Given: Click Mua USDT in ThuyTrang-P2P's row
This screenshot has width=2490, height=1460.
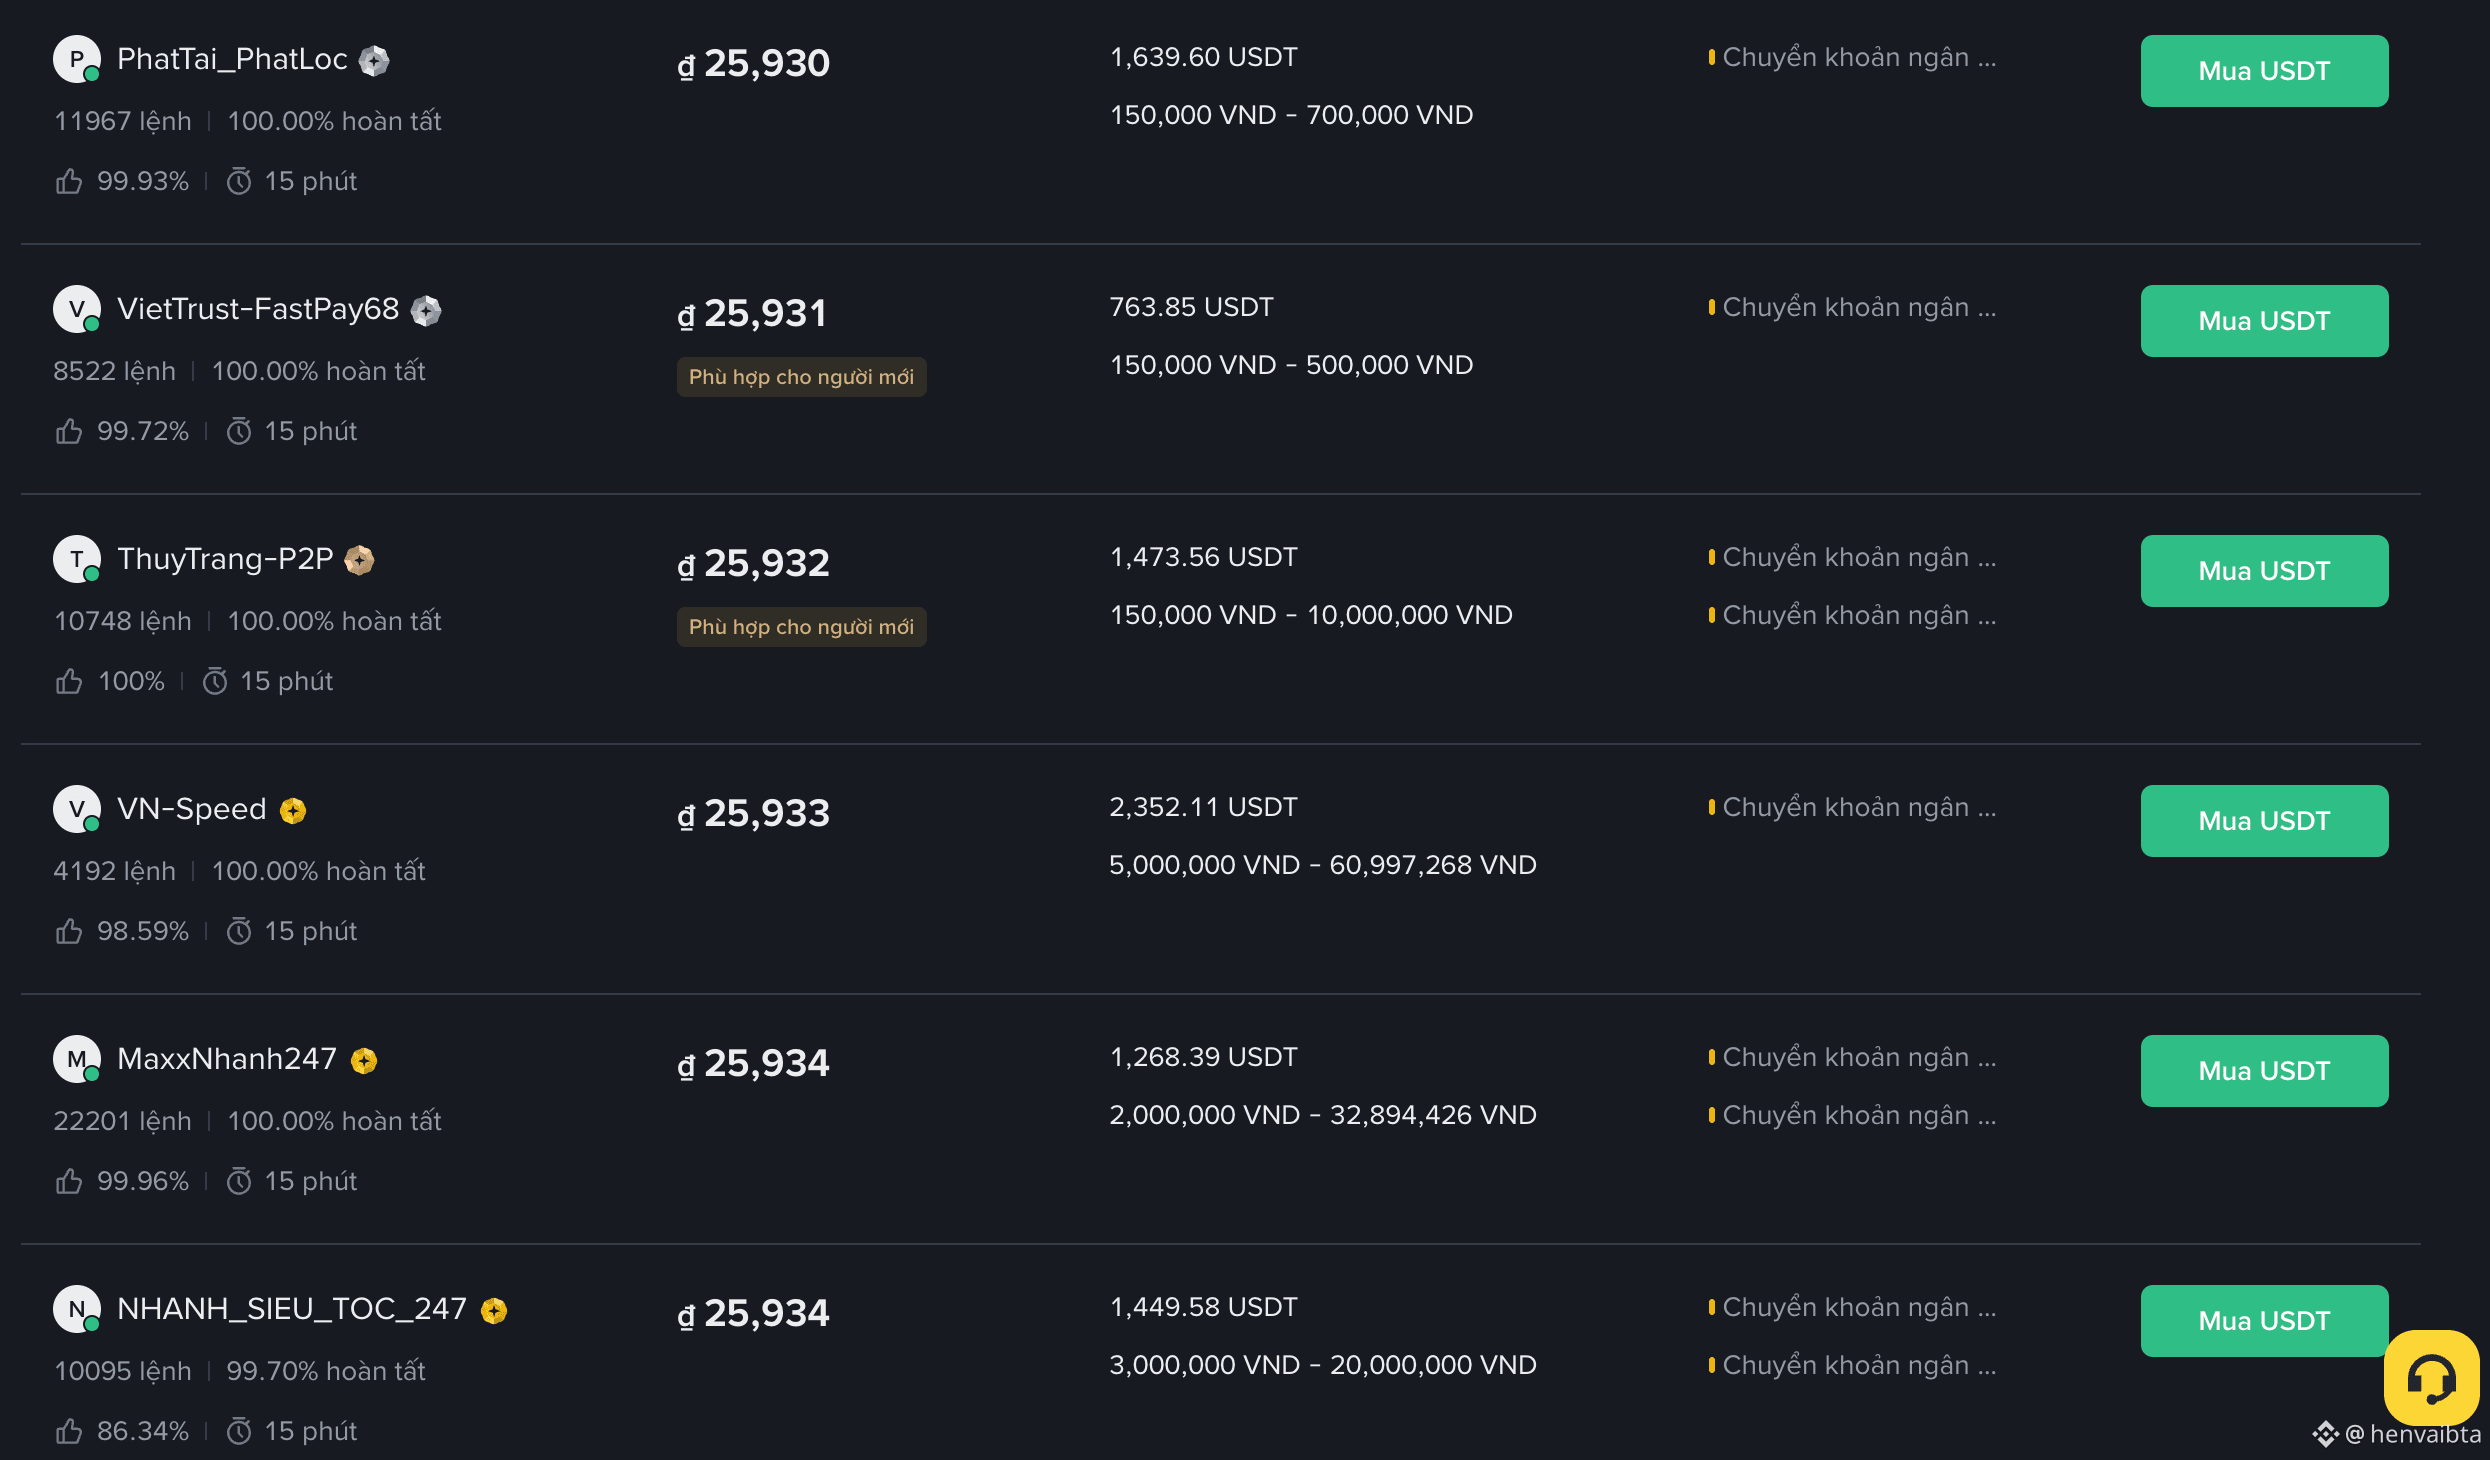Looking at the screenshot, I should pyautogui.click(x=2264, y=571).
